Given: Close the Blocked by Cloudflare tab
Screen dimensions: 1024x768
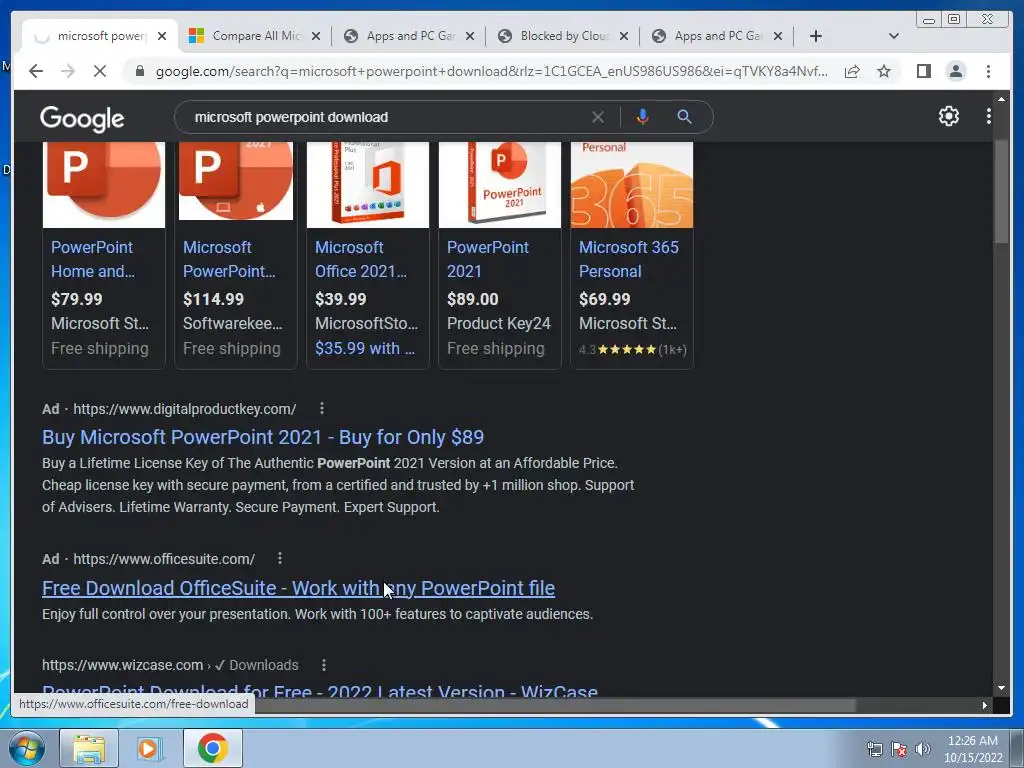Looking at the screenshot, I should pyautogui.click(x=624, y=36).
